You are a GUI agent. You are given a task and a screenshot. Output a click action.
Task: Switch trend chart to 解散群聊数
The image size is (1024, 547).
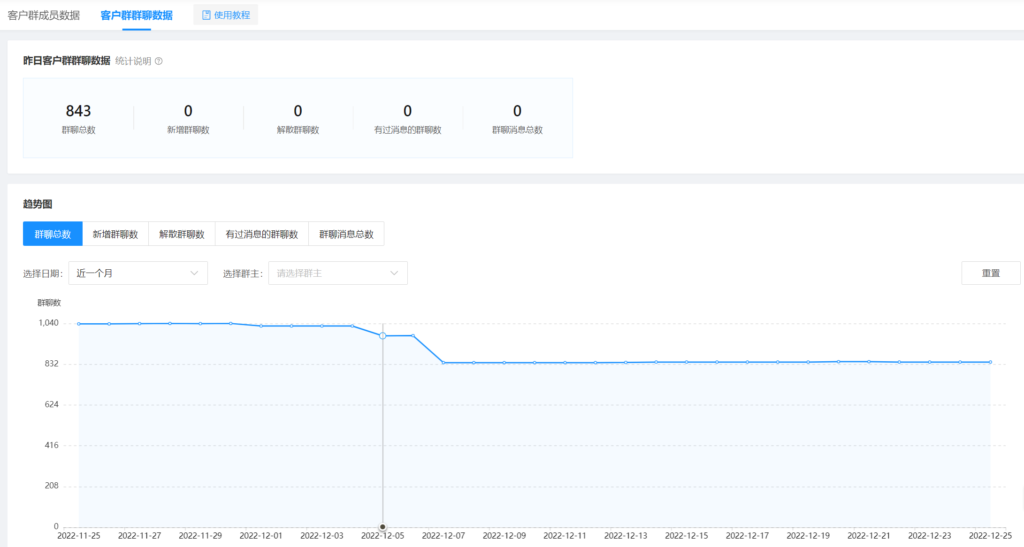click(182, 234)
